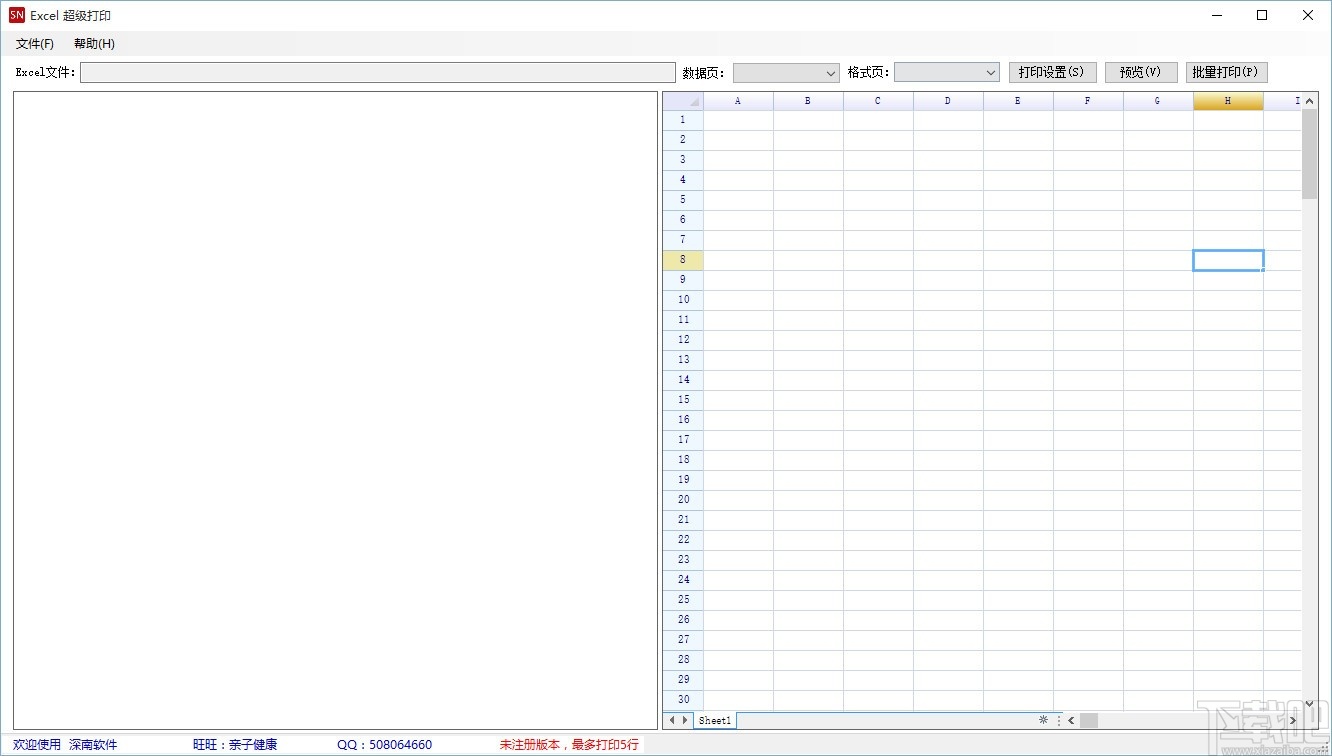Click the next sheet navigation arrow
The height and width of the screenshot is (756, 1332).
685,720
